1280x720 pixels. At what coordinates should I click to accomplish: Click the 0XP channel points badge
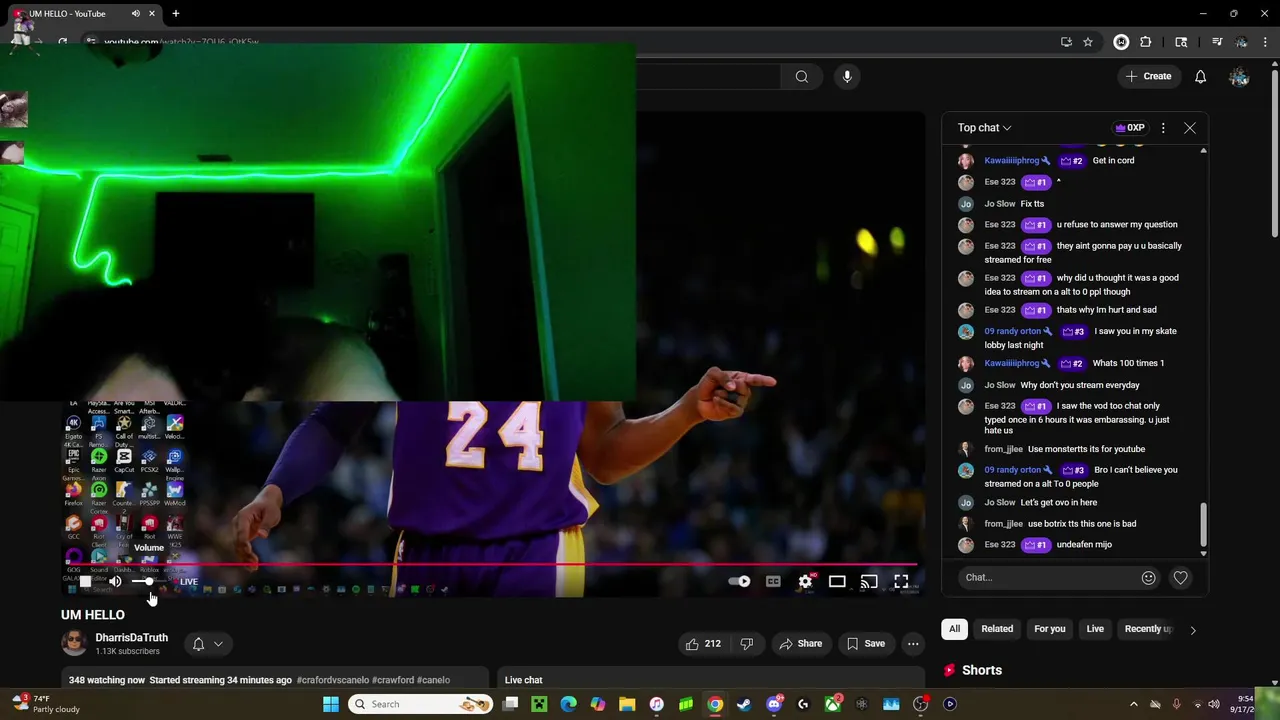tap(1130, 128)
